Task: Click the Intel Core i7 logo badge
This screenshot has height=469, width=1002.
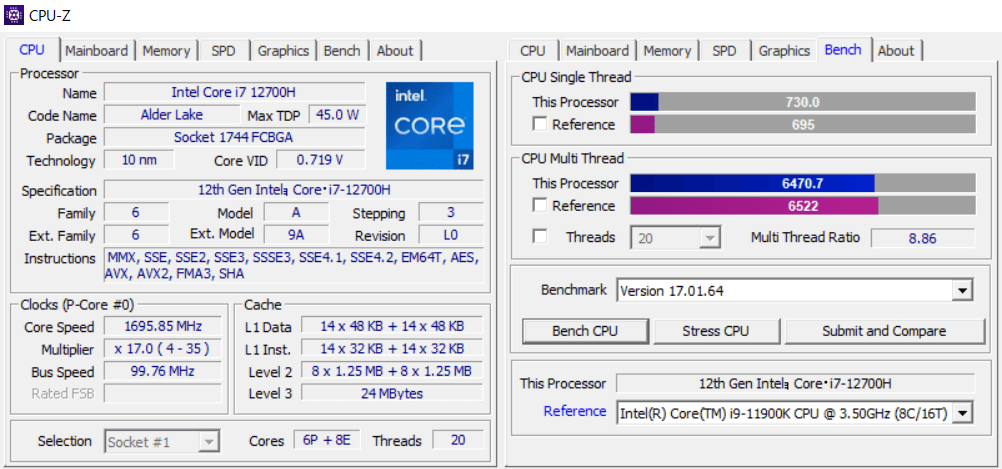Action: pos(429,125)
